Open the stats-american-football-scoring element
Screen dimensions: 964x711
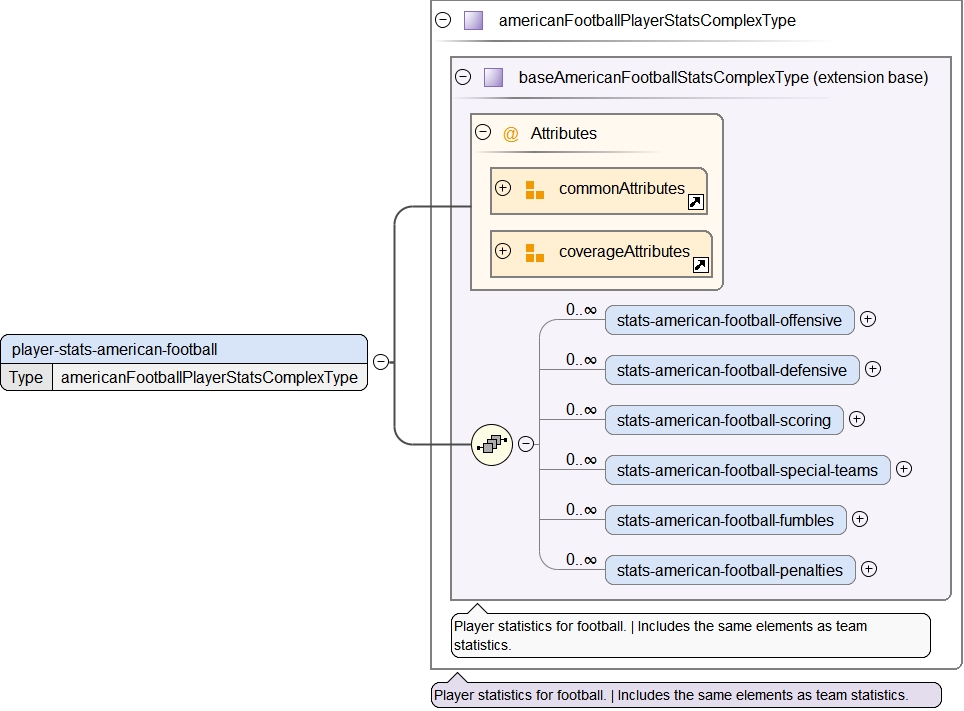[723, 420]
